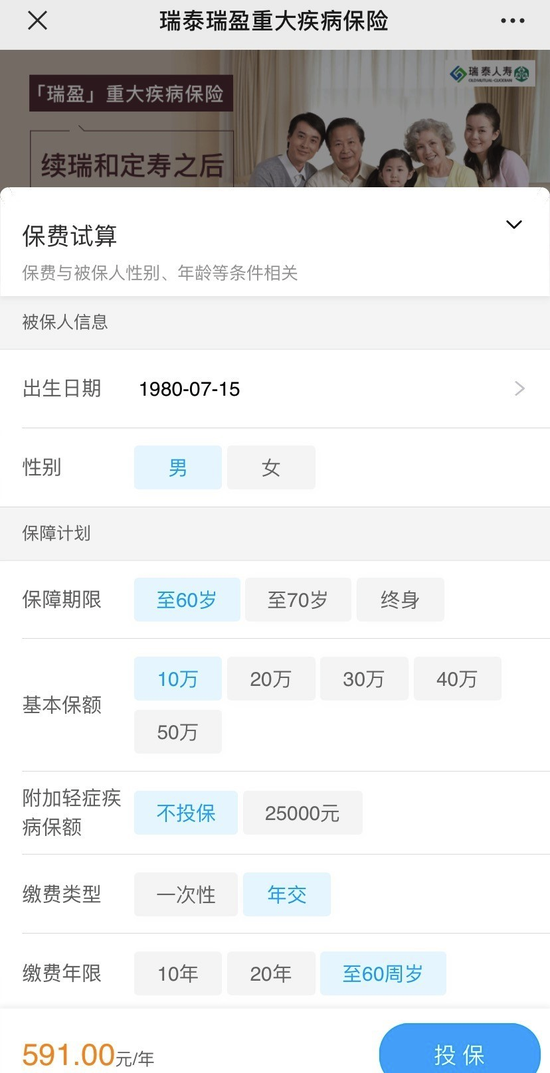Select 25000元 for 附加轻症疾病保额
The width and height of the screenshot is (550, 1073).
302,813
